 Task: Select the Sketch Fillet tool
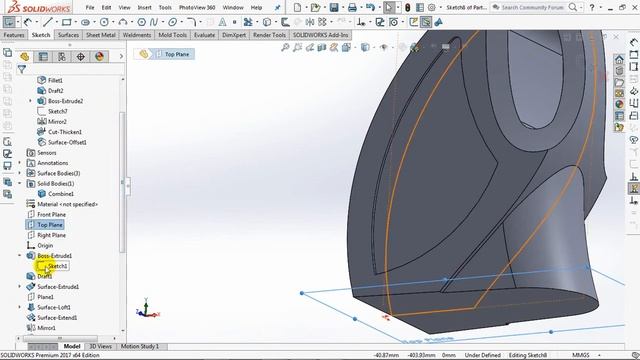[x=191, y=22]
